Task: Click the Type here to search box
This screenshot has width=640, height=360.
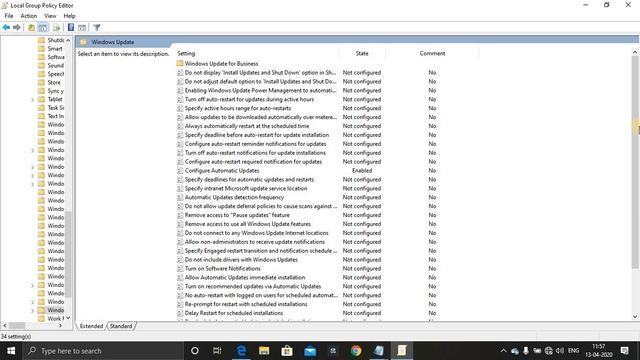Action: (102, 351)
